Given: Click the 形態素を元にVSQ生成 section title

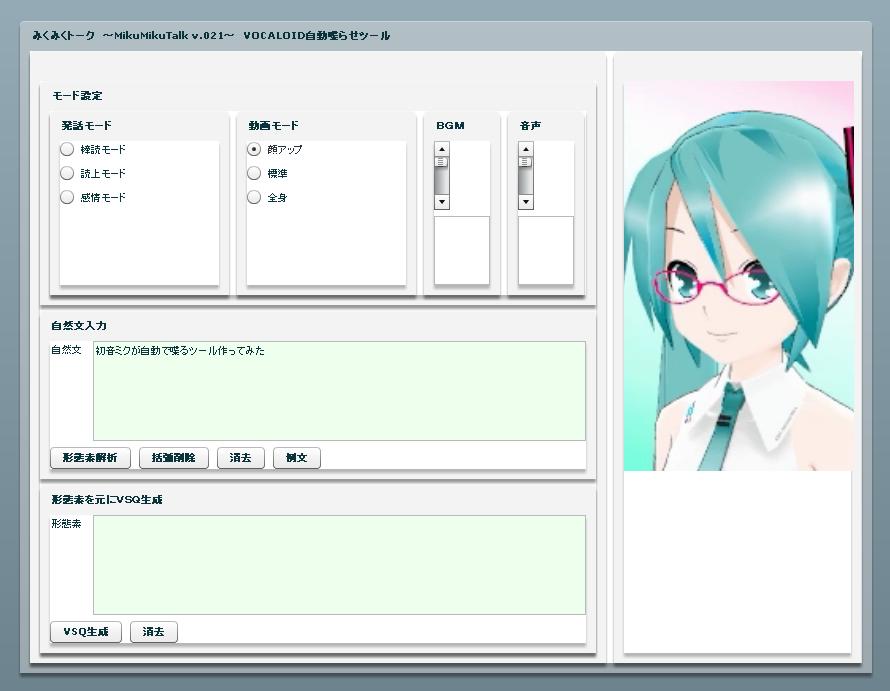Looking at the screenshot, I should 107,499.
